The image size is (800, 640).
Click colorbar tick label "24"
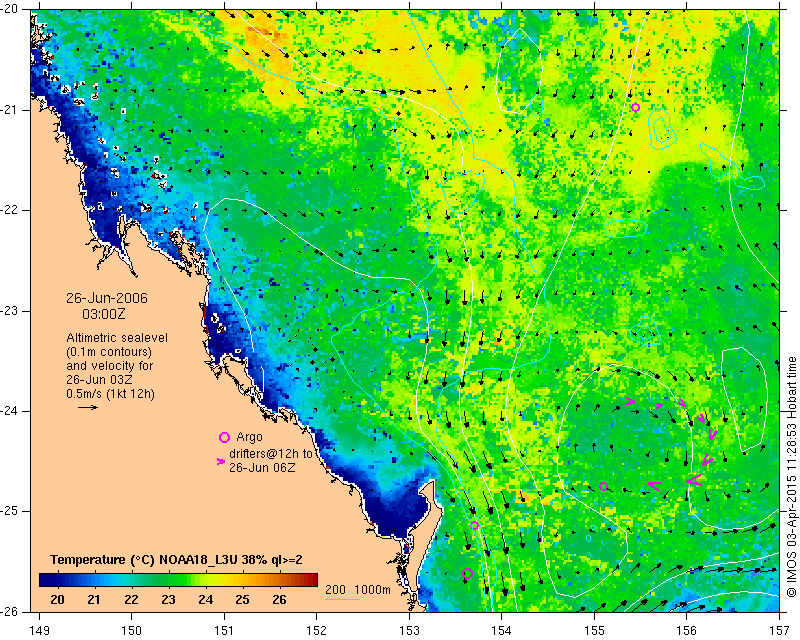tap(206, 599)
